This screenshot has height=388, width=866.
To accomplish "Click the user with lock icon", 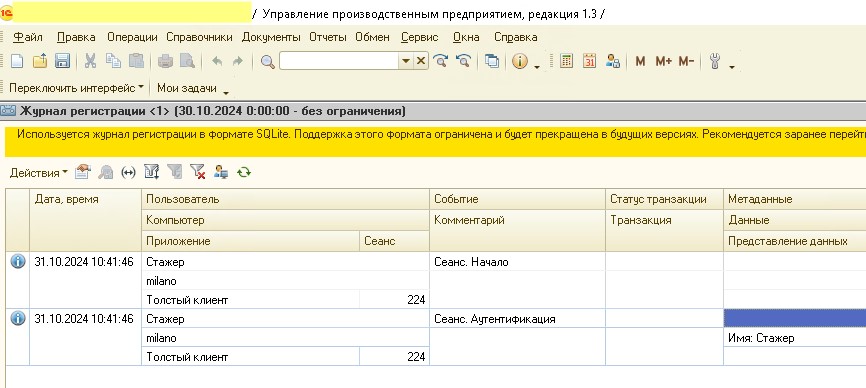I will point(612,61).
